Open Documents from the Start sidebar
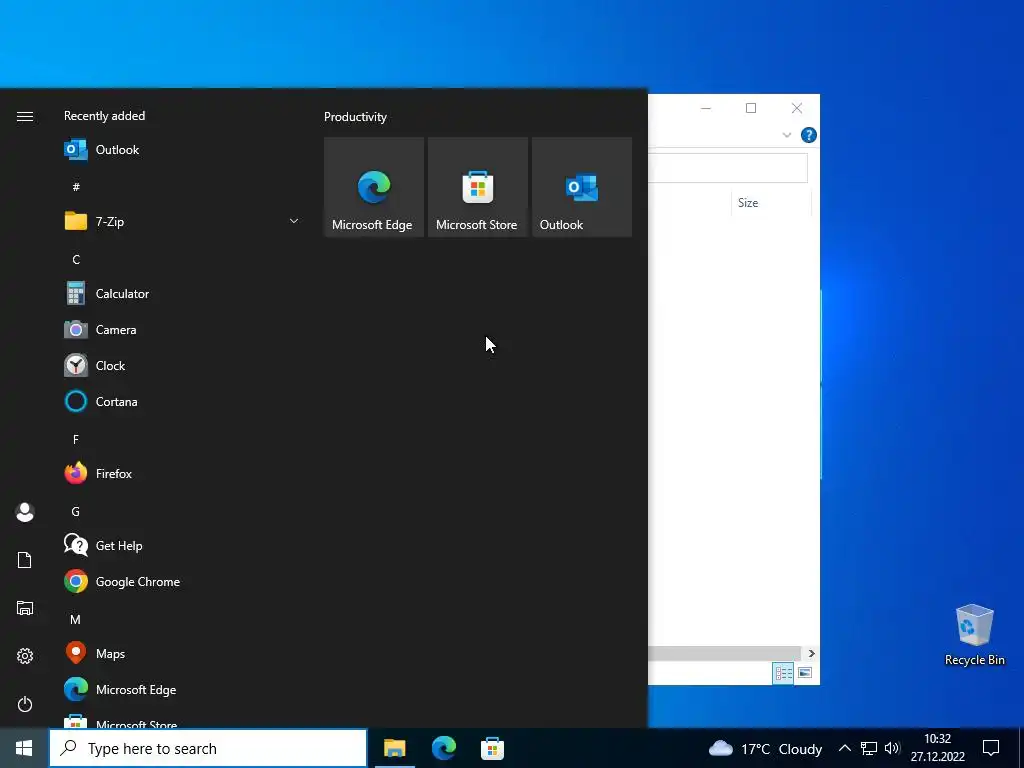1024x768 pixels. tap(25, 560)
